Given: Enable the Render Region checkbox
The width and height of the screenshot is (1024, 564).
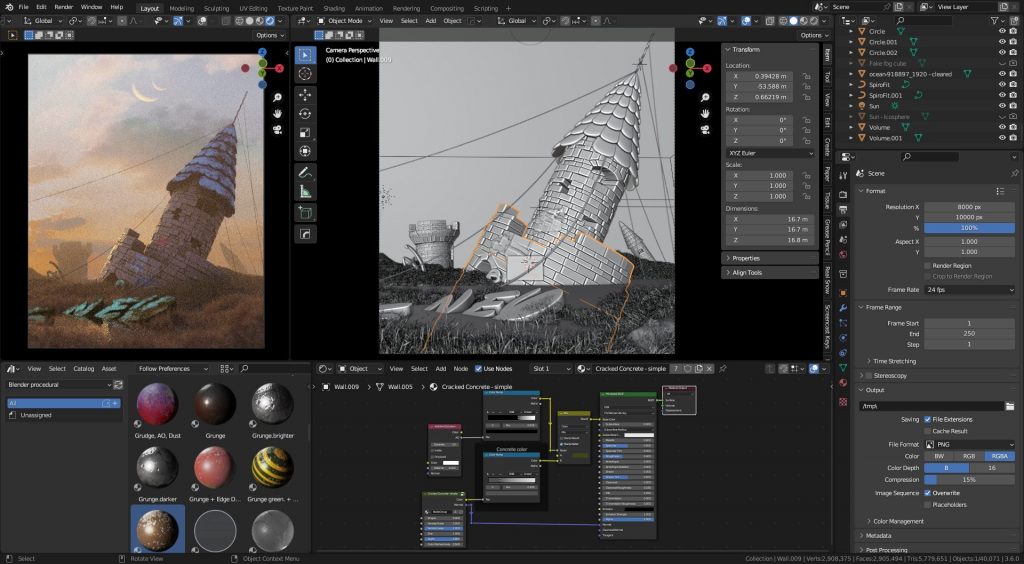Looking at the screenshot, I should [x=927, y=265].
